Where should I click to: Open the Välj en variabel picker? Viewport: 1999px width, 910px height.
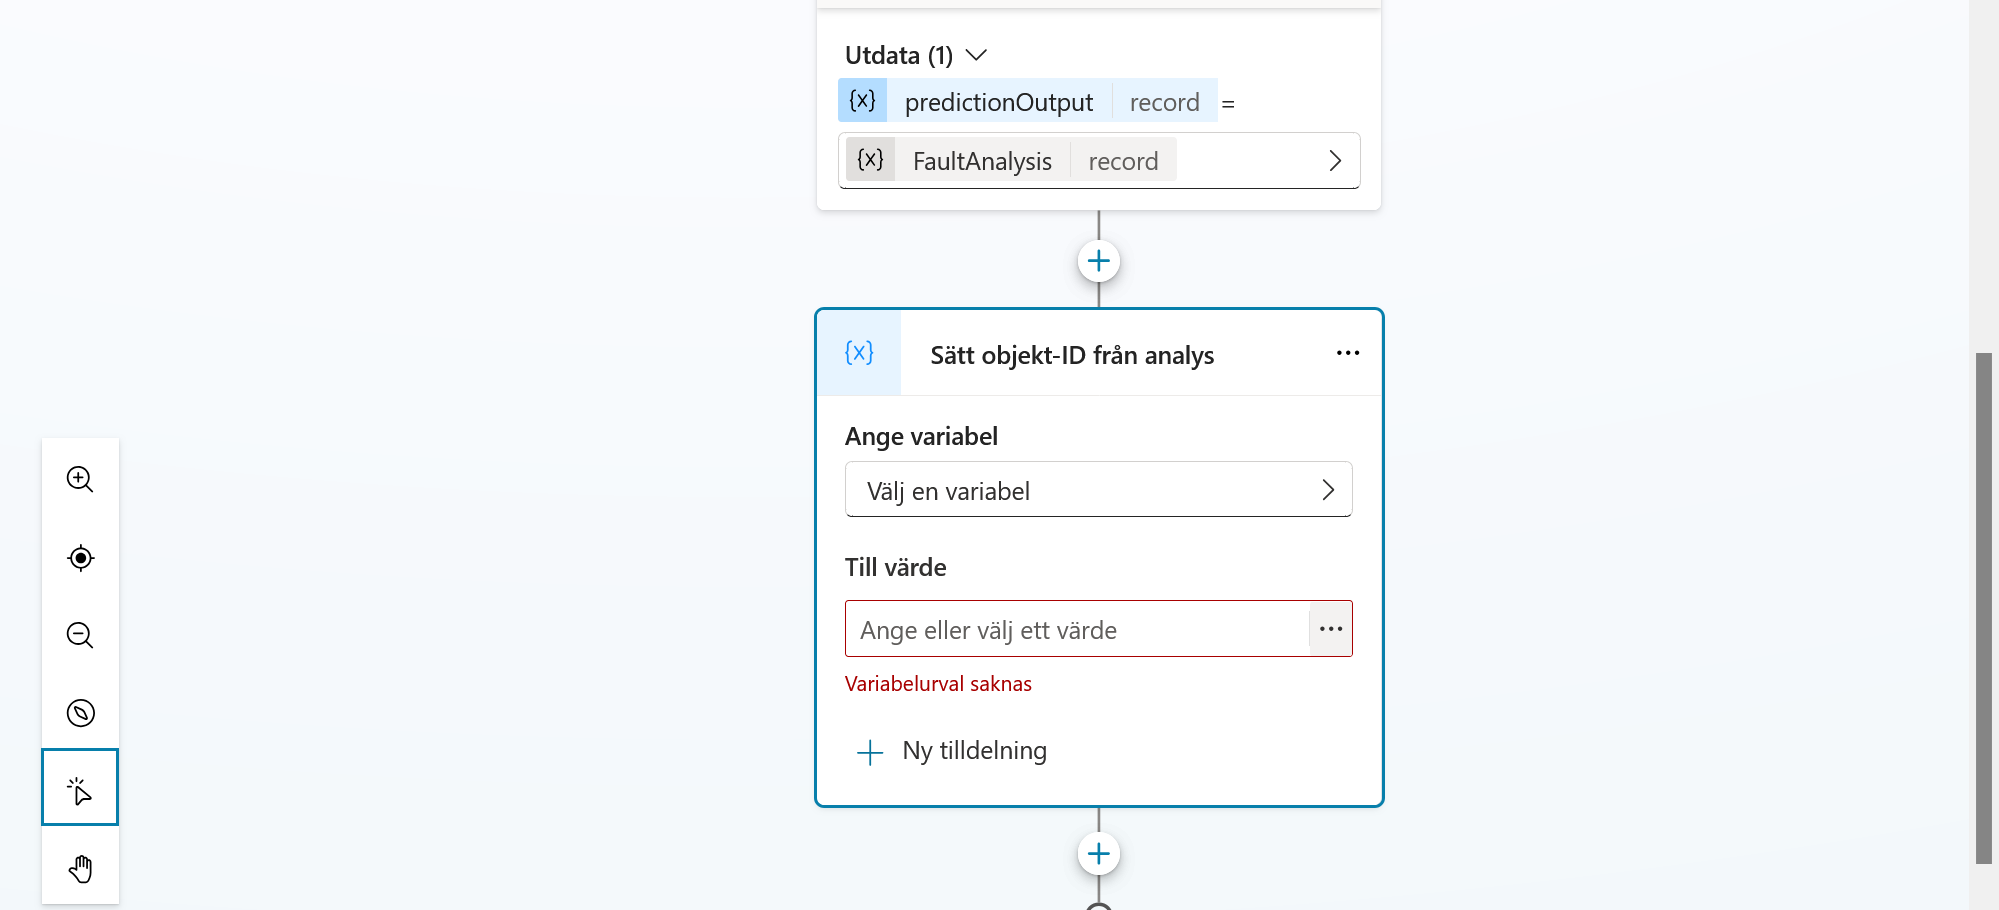tap(1099, 490)
